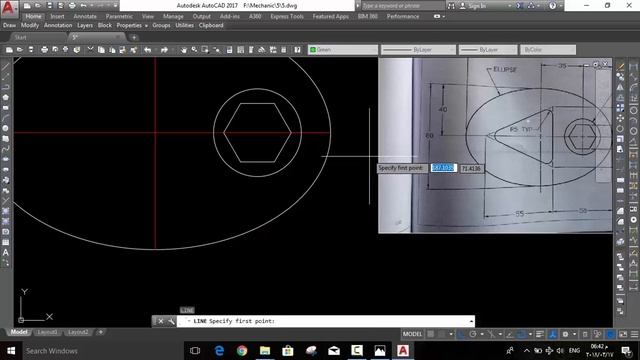Select the Multiline Text A tool
640x360 pixels.
pyautogui.click(x=6, y=252)
